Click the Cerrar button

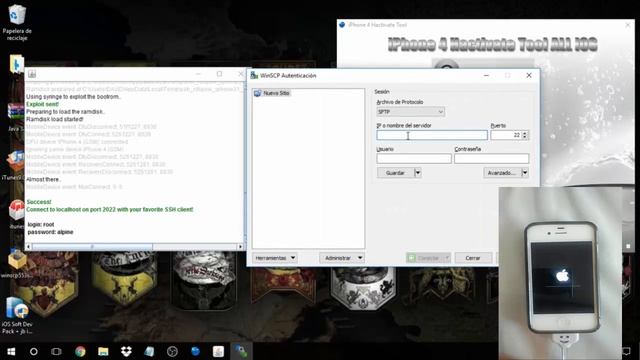pos(473,258)
